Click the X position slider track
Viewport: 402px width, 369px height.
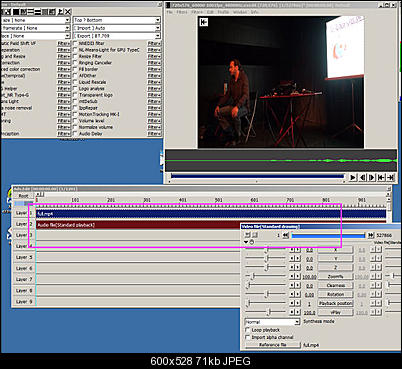[x=266, y=250]
